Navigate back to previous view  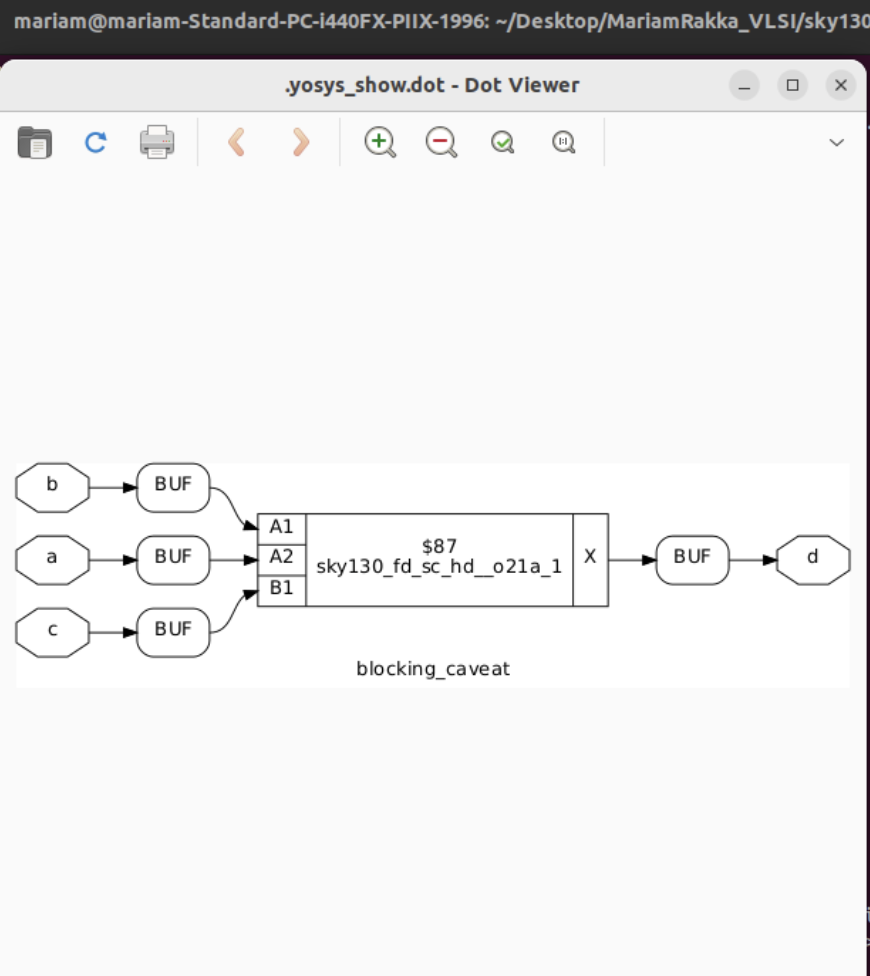(x=237, y=141)
